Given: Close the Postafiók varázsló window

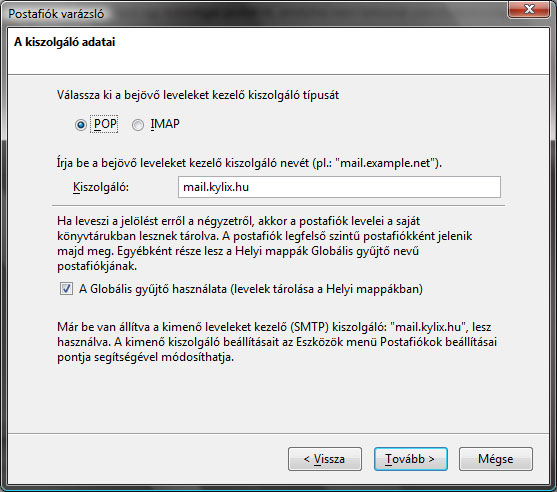Looking at the screenshot, I should point(529,9).
